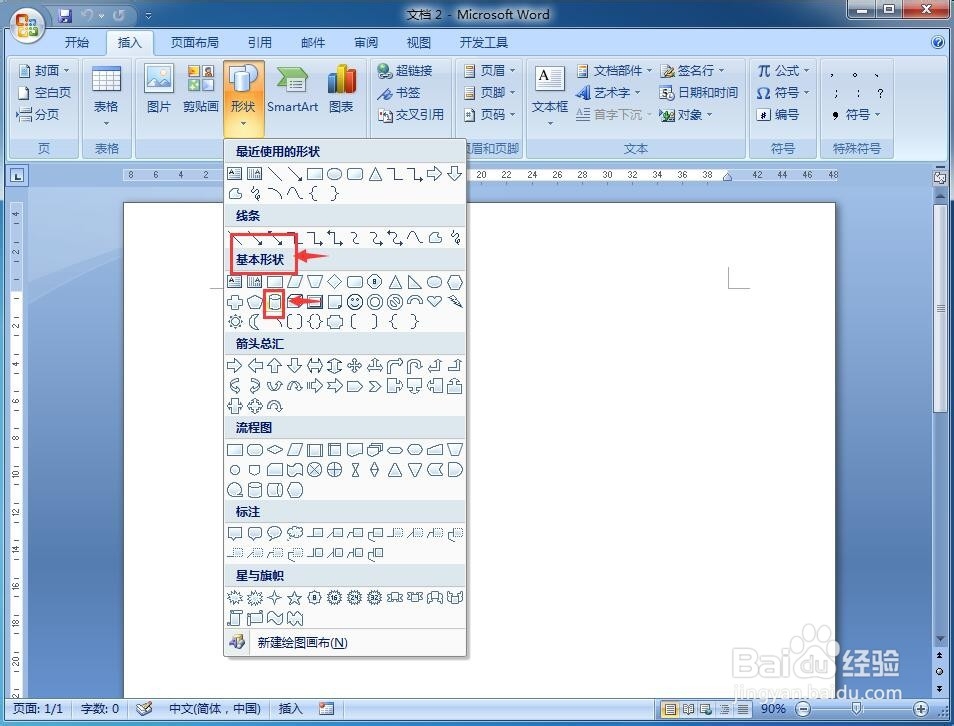Choose the quad arrow in block arrows
The image size is (954, 726).
tap(355, 366)
